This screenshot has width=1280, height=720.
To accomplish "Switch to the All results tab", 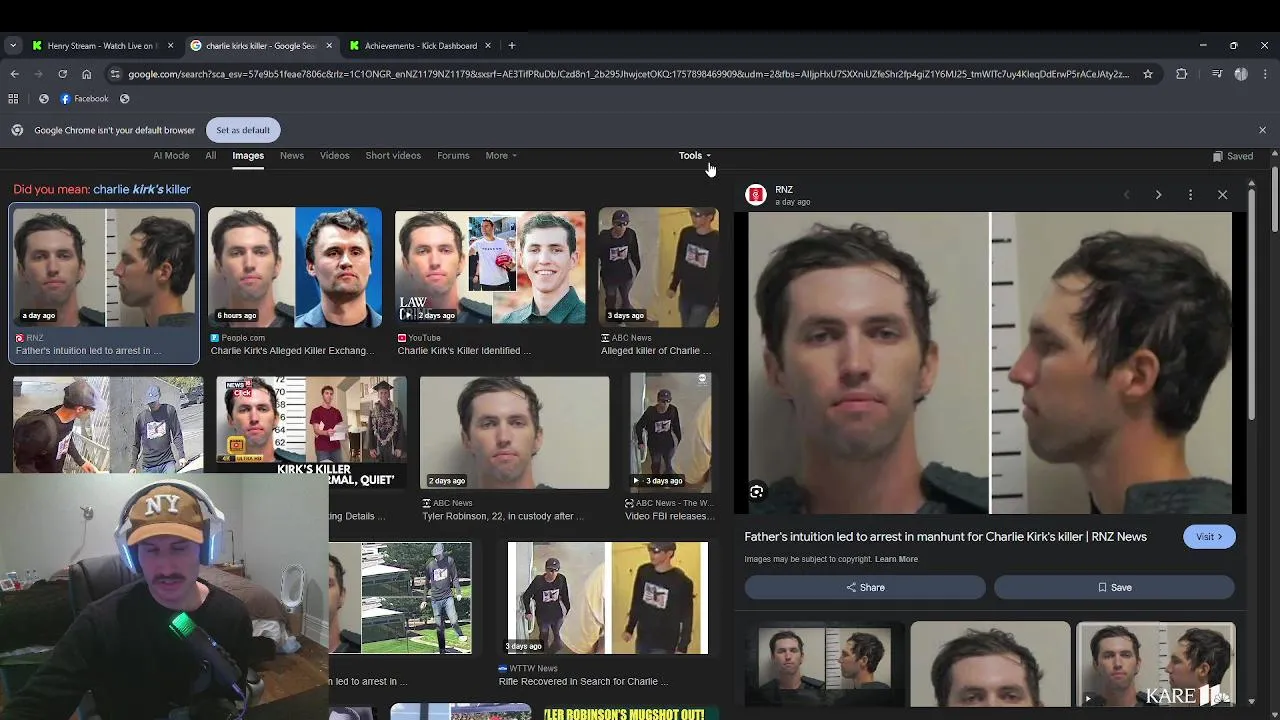I will tap(210, 155).
